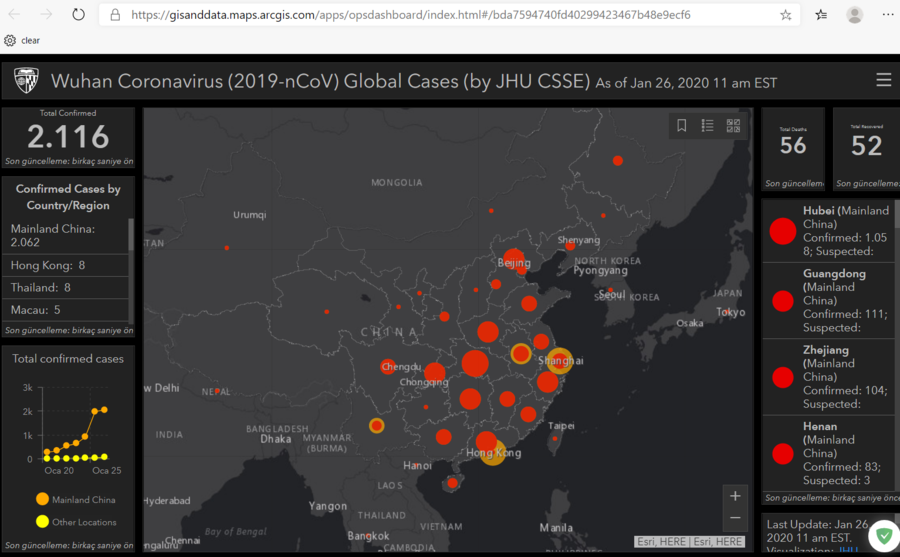
Task: Open the basemap gallery grid icon
Action: click(x=734, y=125)
